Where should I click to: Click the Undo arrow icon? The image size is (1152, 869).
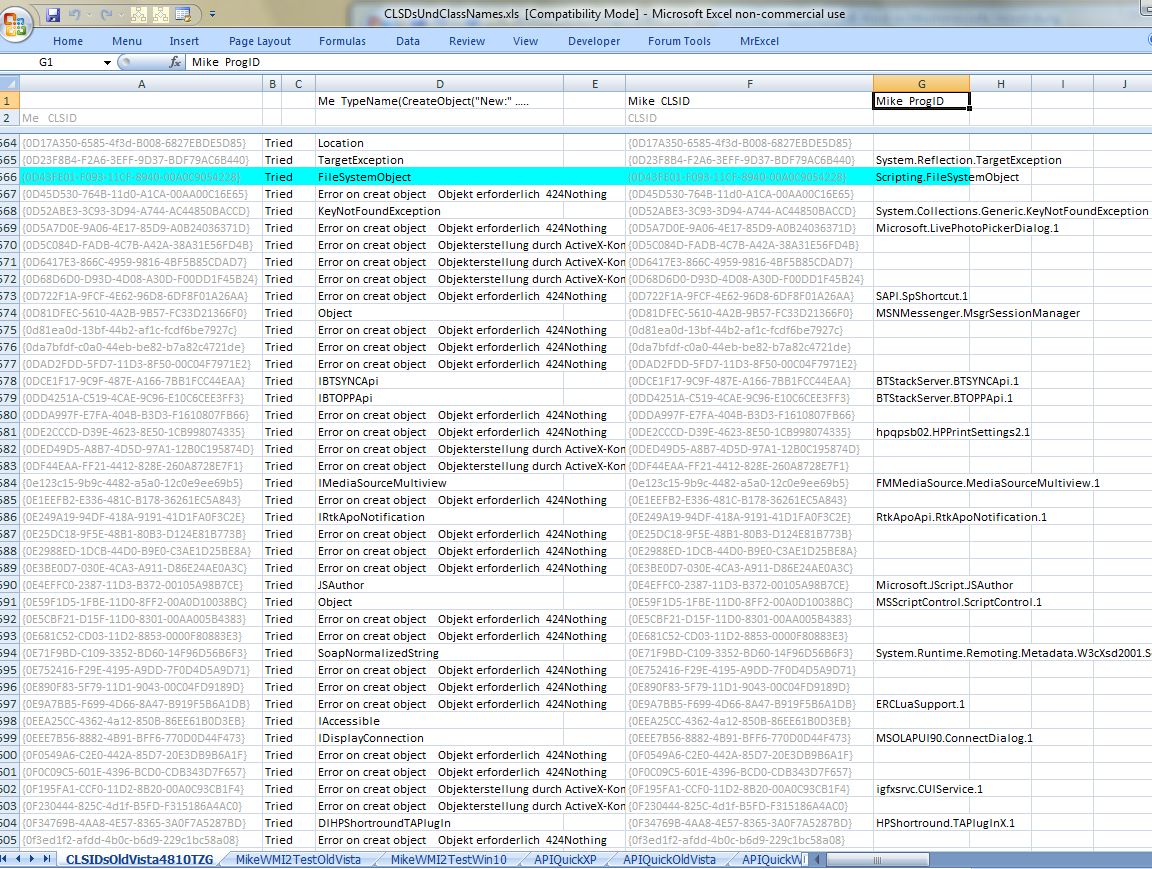pyautogui.click(x=74, y=14)
